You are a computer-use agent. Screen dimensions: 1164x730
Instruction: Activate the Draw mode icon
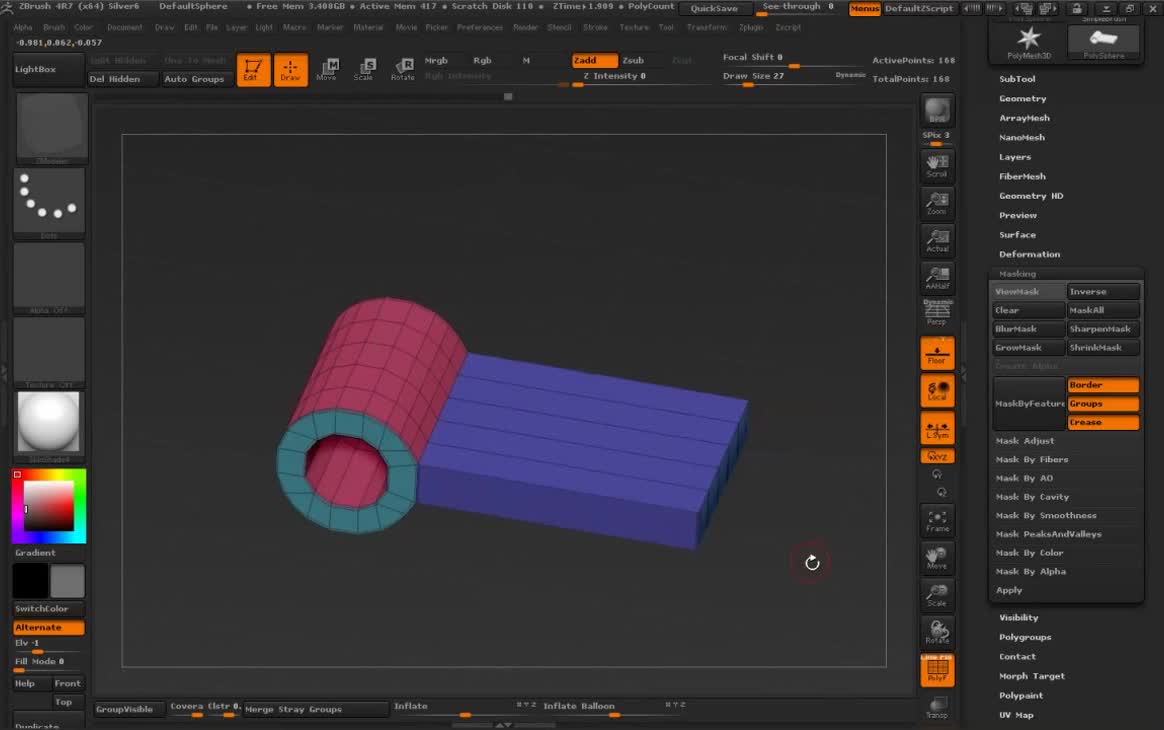(290, 70)
